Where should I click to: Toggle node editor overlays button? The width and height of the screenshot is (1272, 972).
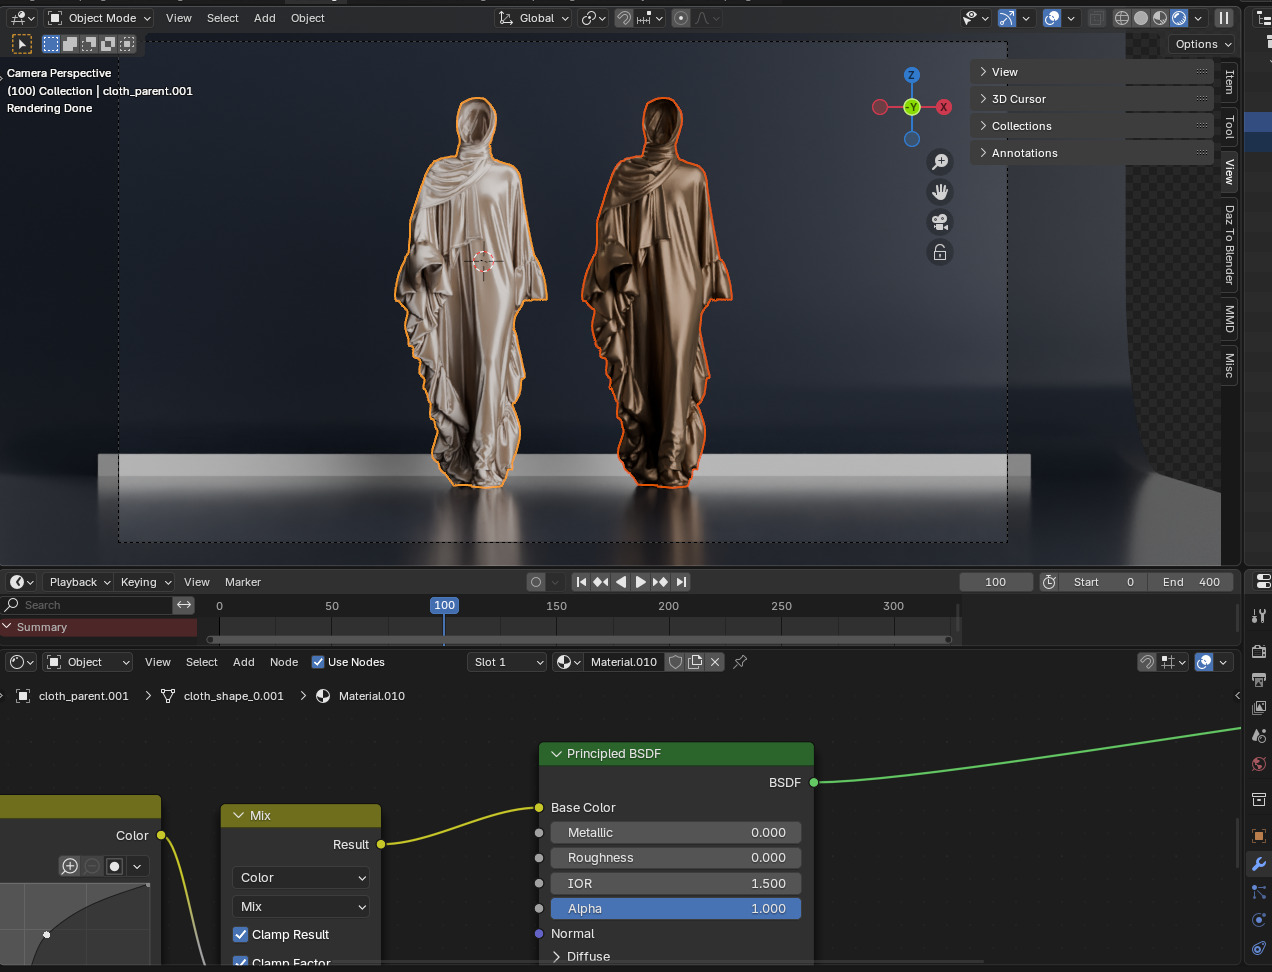pos(1205,662)
